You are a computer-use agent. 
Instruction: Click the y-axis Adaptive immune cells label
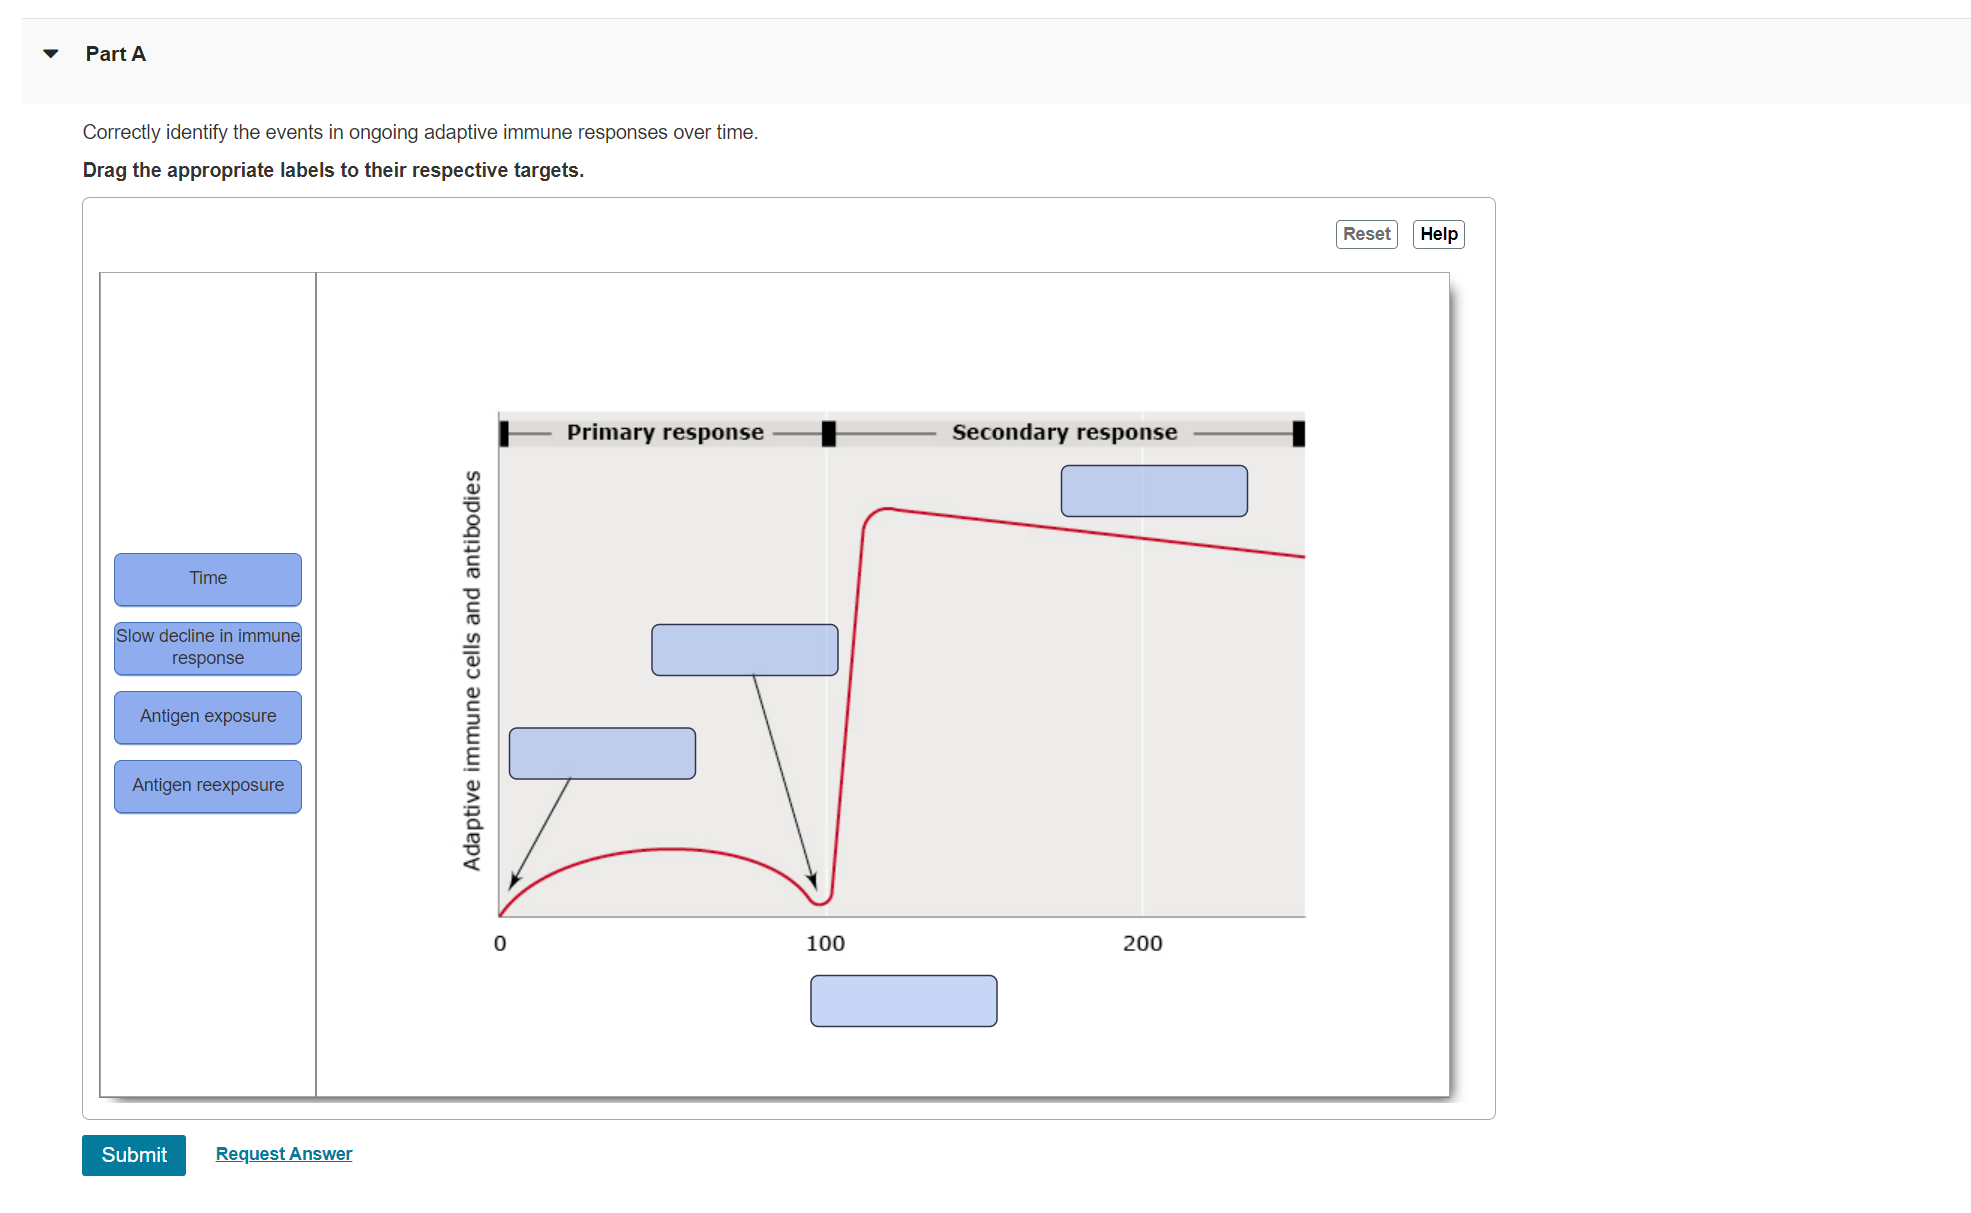(x=472, y=670)
